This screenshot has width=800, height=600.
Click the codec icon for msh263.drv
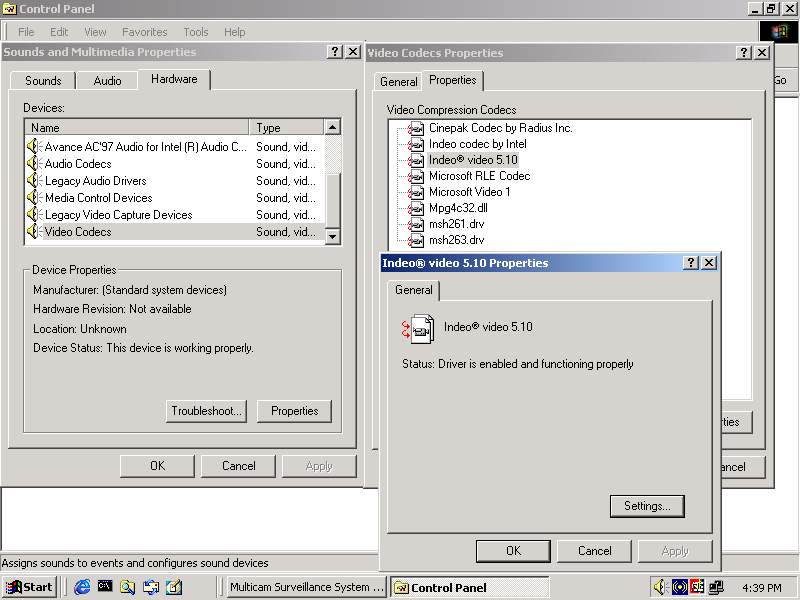[x=416, y=240]
